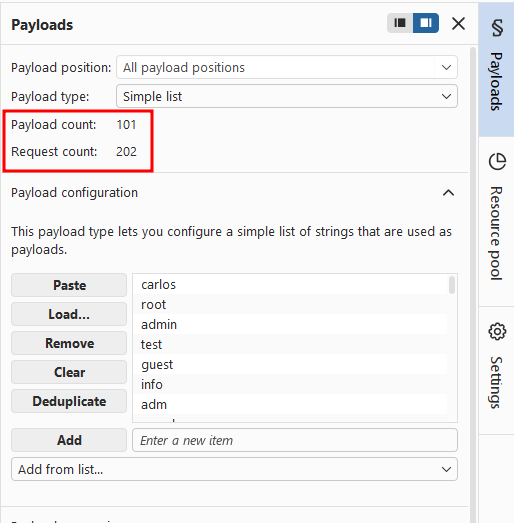The height and width of the screenshot is (523, 514).
Task: Click the Payloads section-sign icon
Action: (x=497, y=28)
